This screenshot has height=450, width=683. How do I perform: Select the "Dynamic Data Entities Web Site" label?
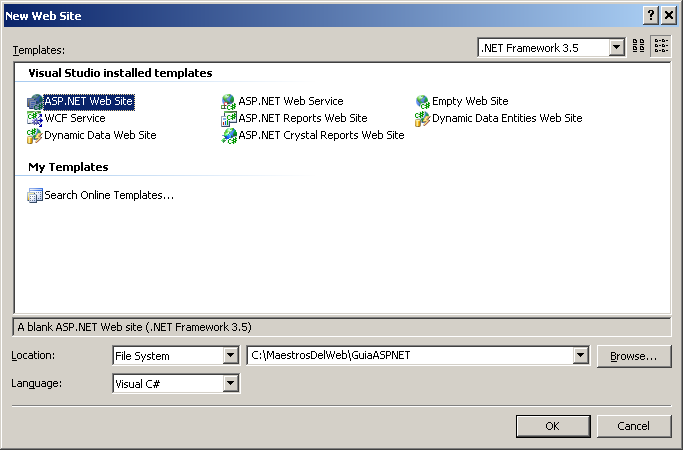[x=507, y=118]
